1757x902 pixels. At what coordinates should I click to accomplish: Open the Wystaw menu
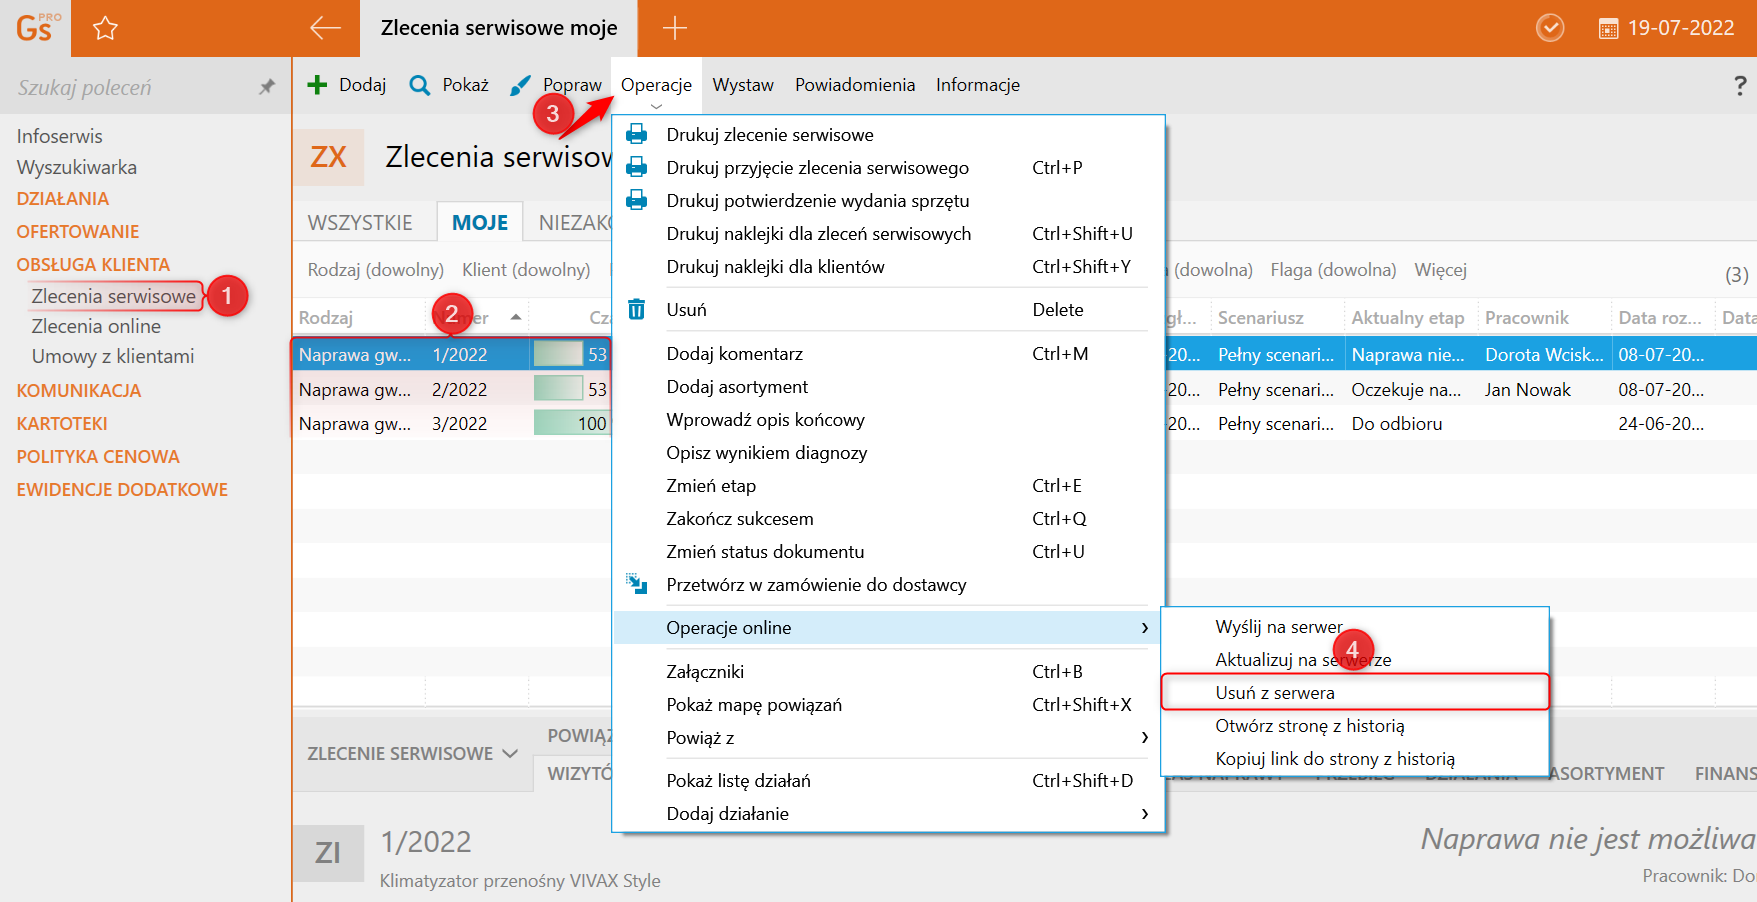(x=743, y=85)
